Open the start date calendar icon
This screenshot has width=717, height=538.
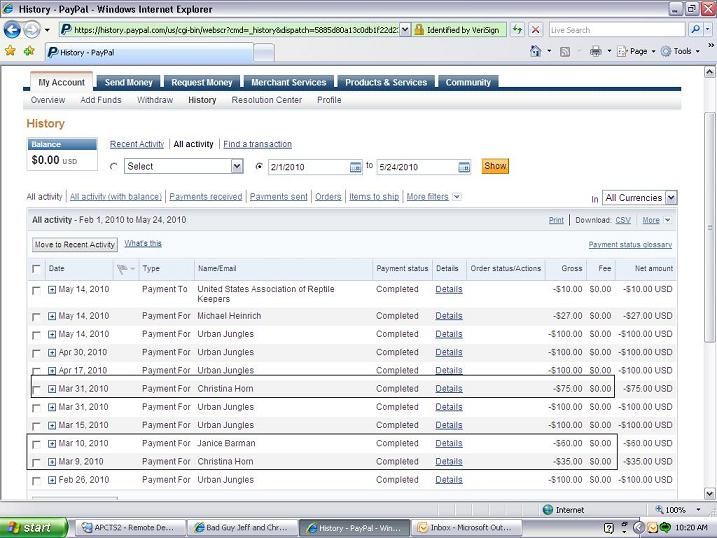(x=355, y=167)
